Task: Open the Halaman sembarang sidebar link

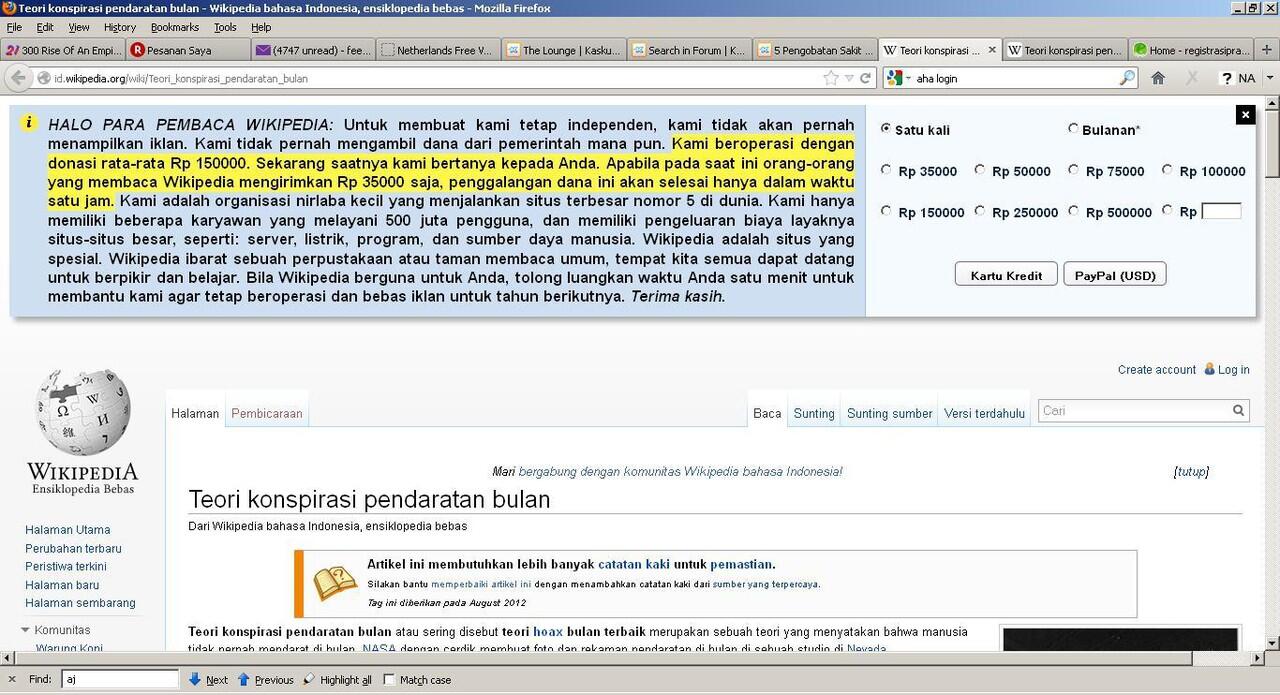Action: (80, 603)
